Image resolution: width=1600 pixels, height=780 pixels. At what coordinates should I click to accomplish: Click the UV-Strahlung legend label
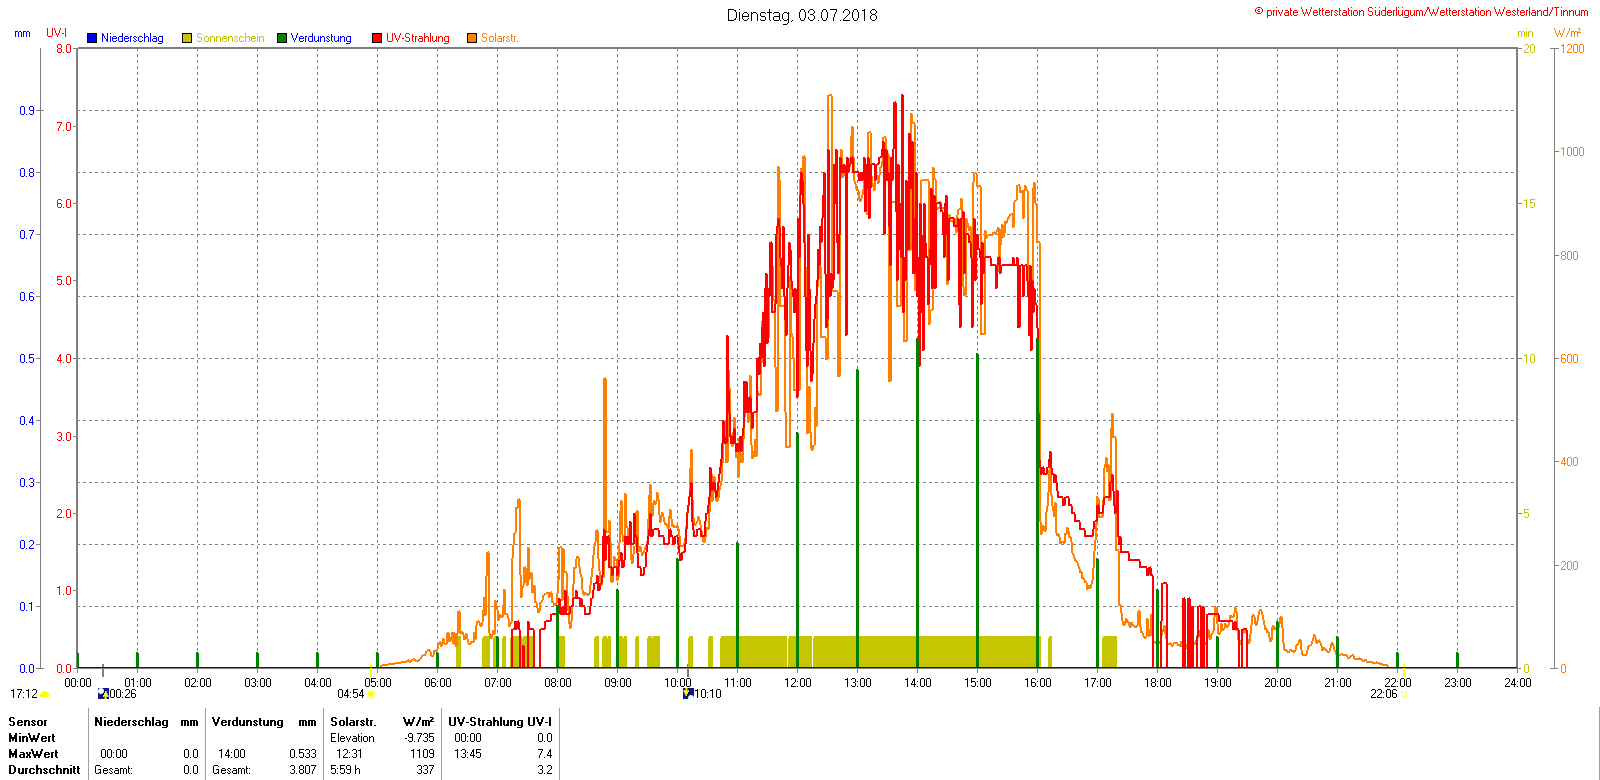(418, 38)
